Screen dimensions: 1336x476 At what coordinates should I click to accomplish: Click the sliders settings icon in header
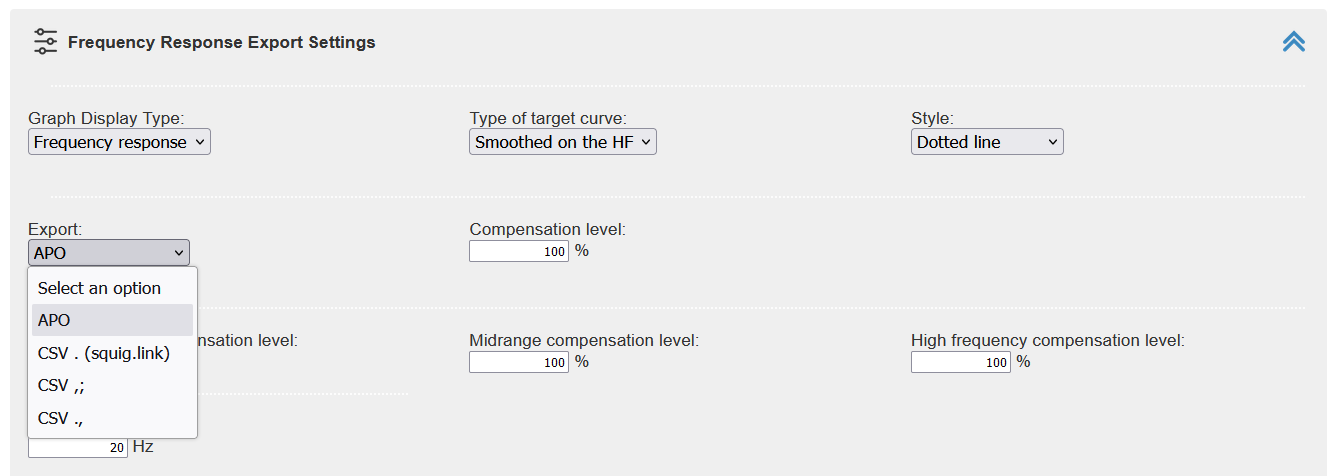coord(45,42)
